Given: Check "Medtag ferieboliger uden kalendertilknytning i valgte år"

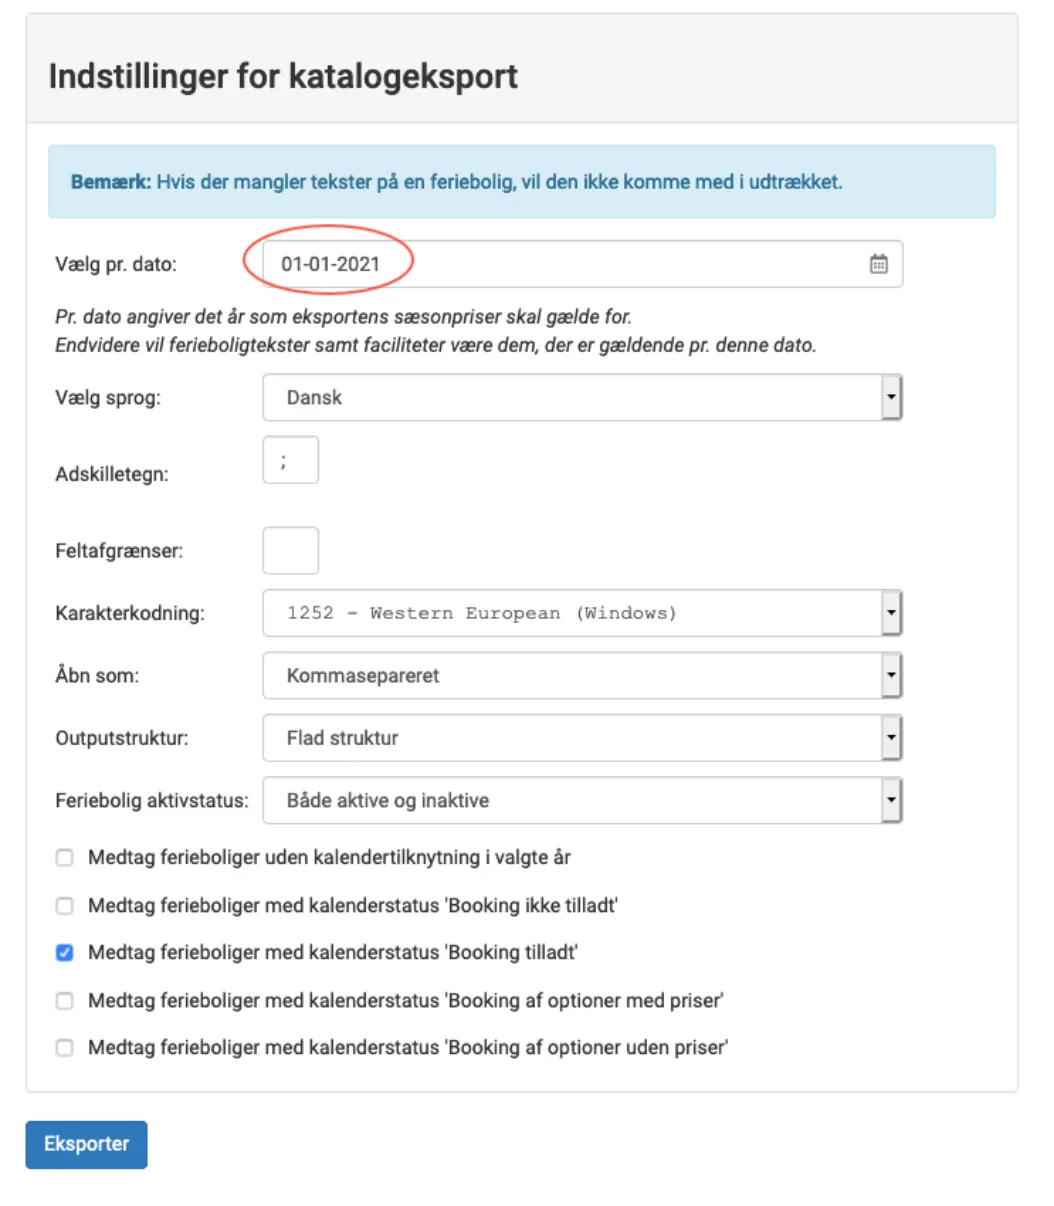Looking at the screenshot, I should 65,857.
